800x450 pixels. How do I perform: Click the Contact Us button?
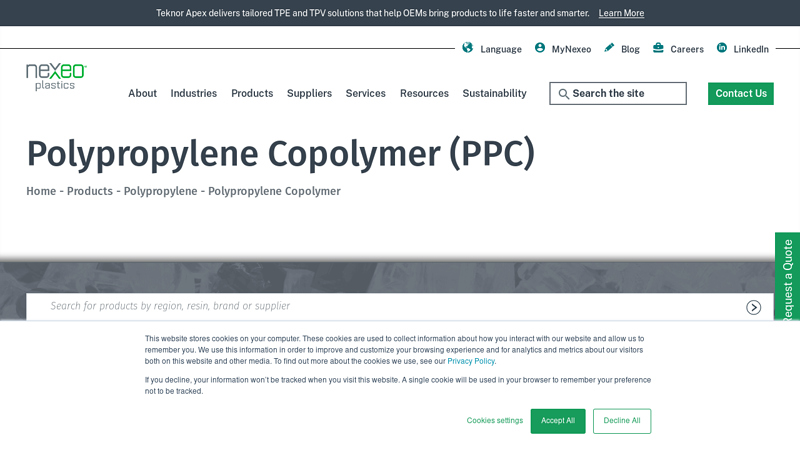(741, 93)
